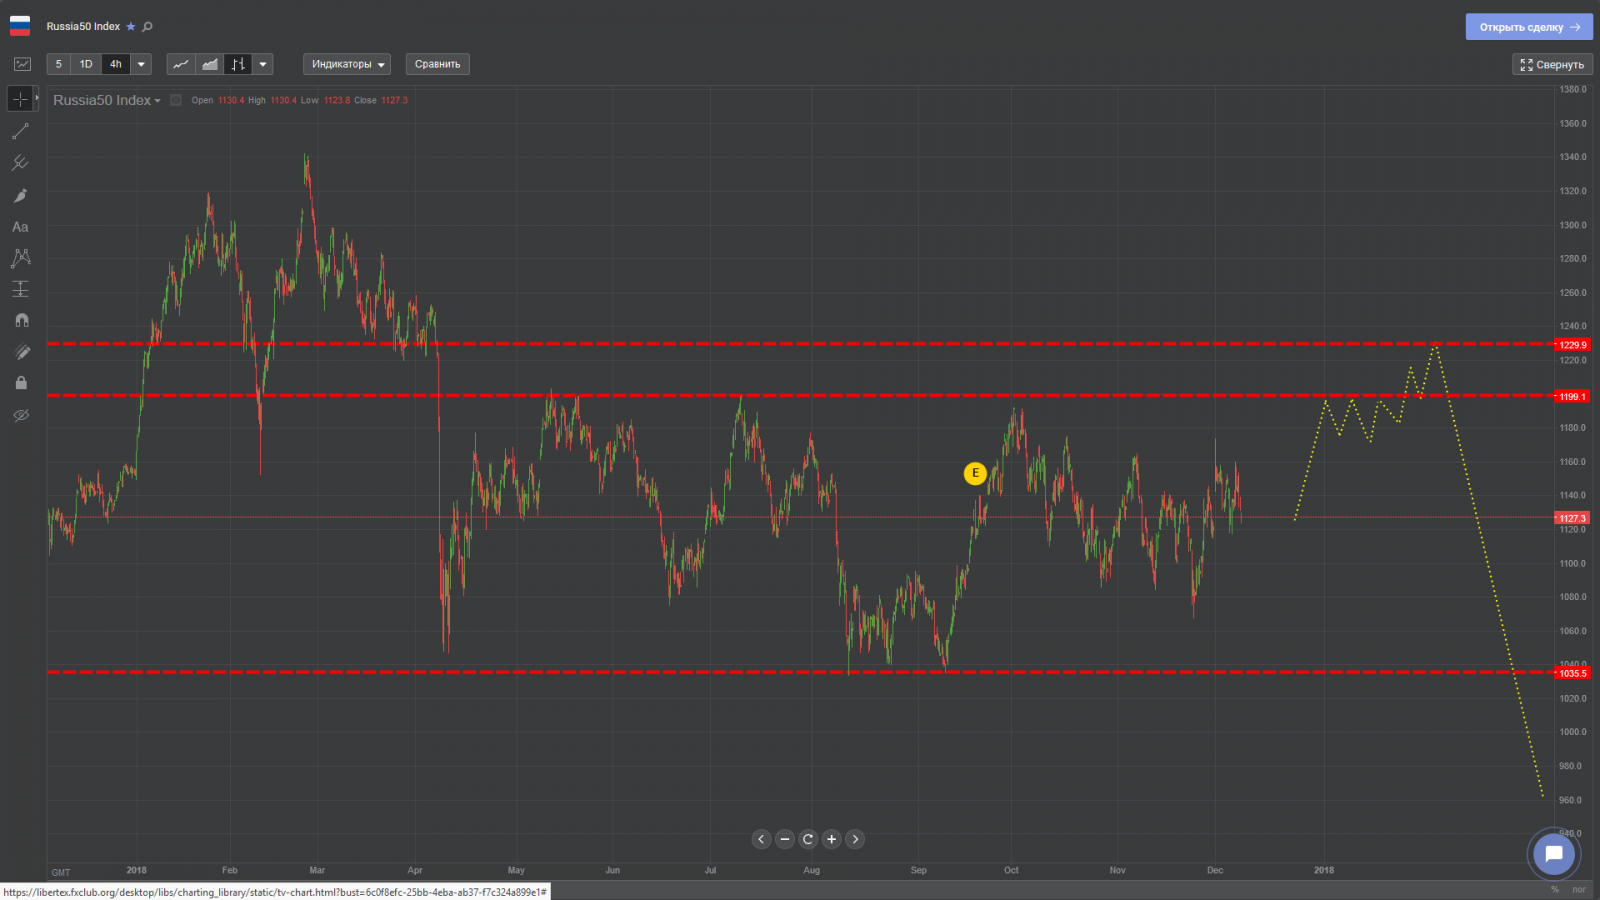Activate the Aa text annotation tool

point(20,227)
